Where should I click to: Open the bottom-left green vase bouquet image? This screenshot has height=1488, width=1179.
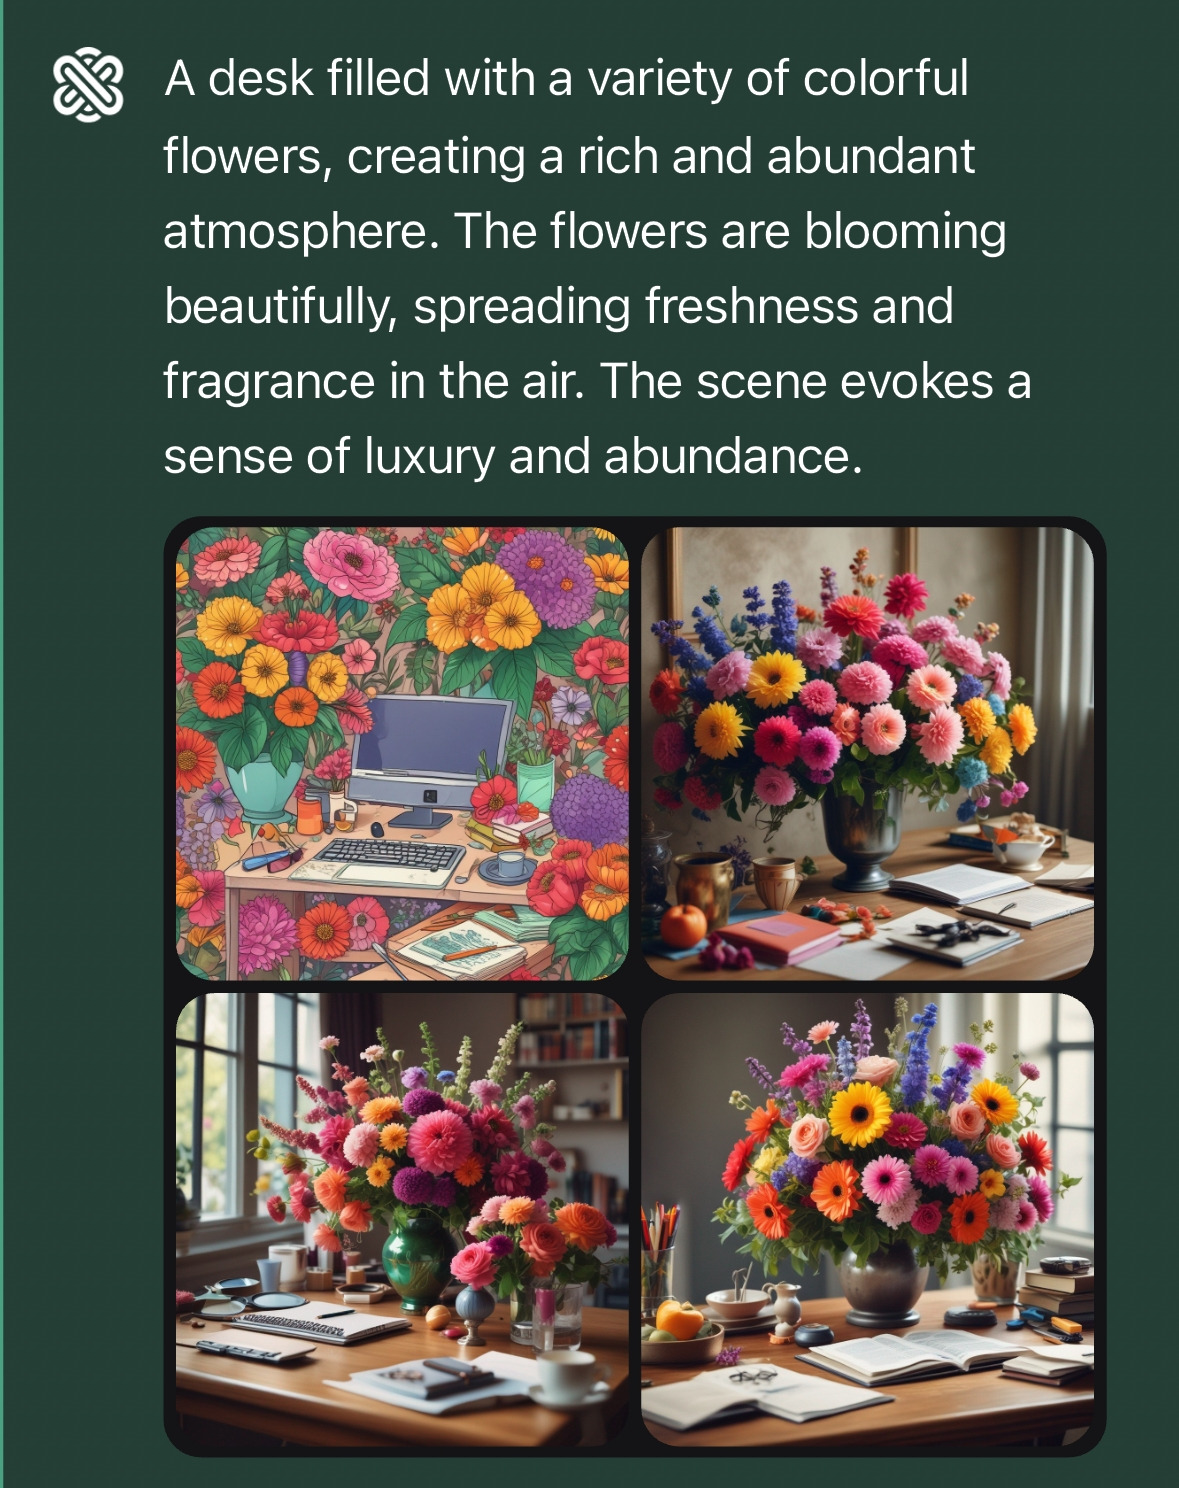tap(402, 1219)
